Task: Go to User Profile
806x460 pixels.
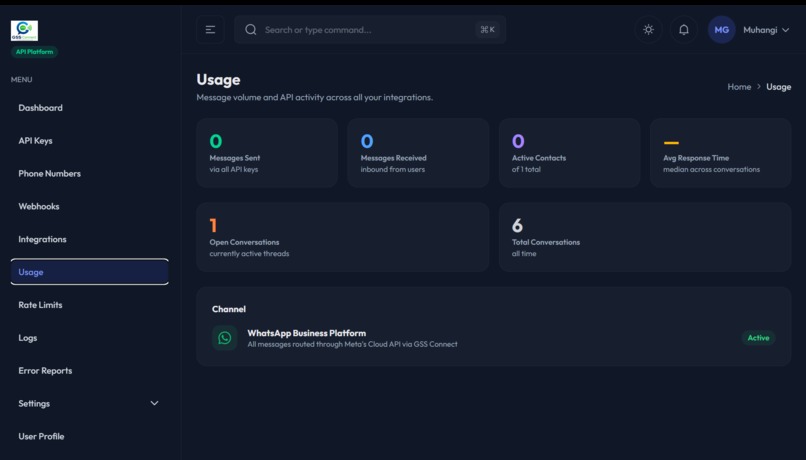Action: tap(89, 436)
